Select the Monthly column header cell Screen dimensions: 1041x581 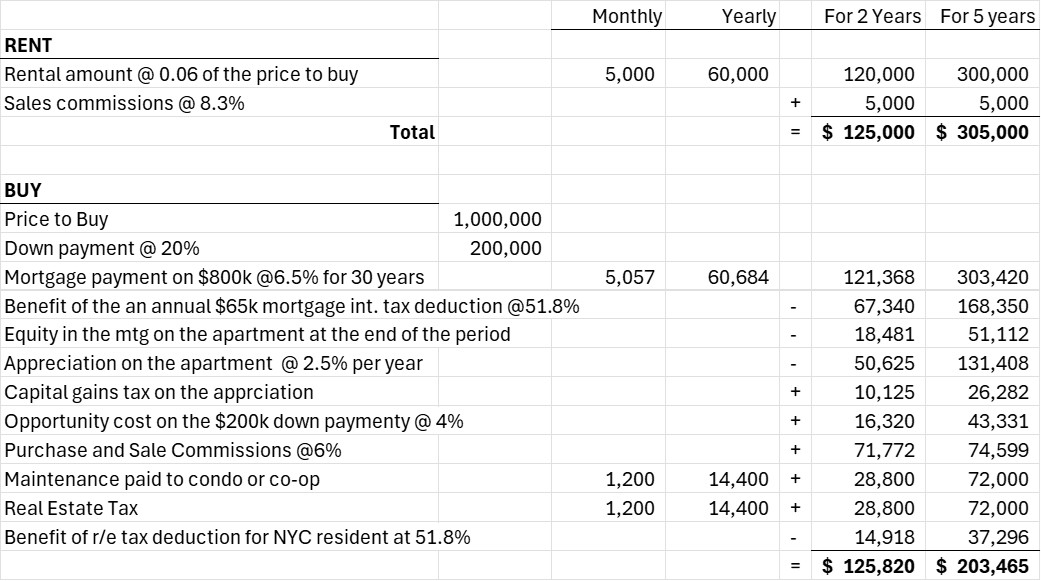coord(627,16)
